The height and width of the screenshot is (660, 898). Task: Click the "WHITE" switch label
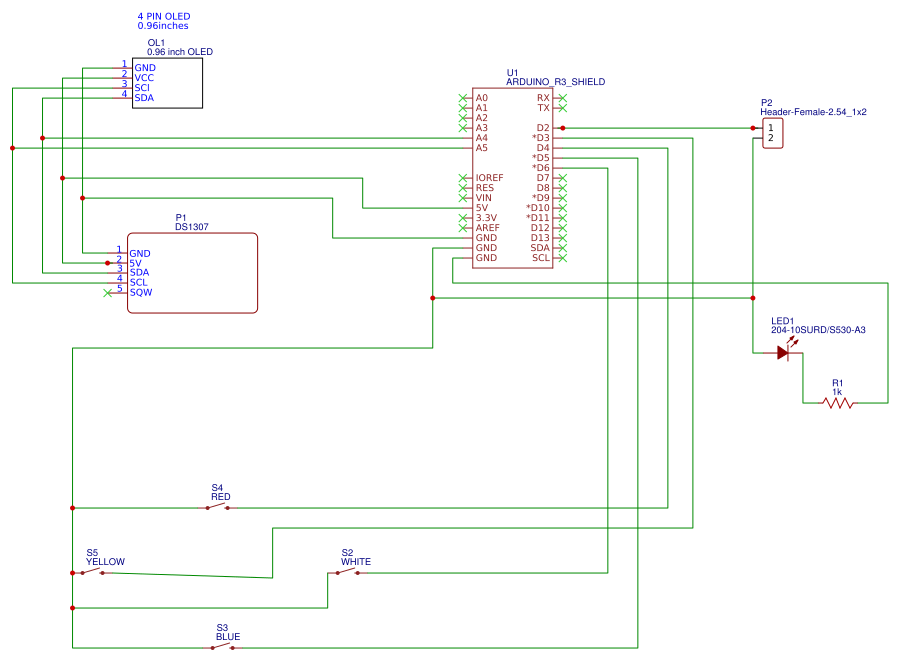click(x=356, y=562)
